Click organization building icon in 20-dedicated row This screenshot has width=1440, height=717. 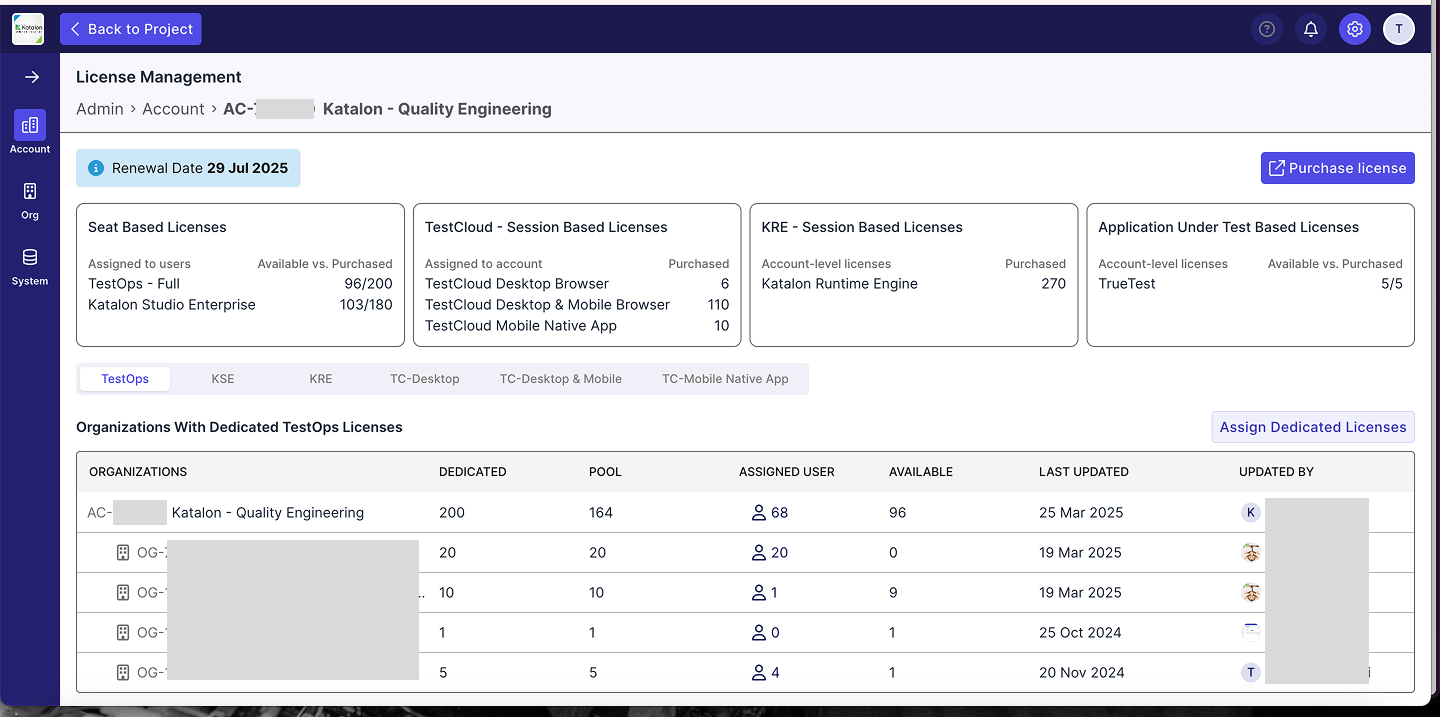click(123, 553)
